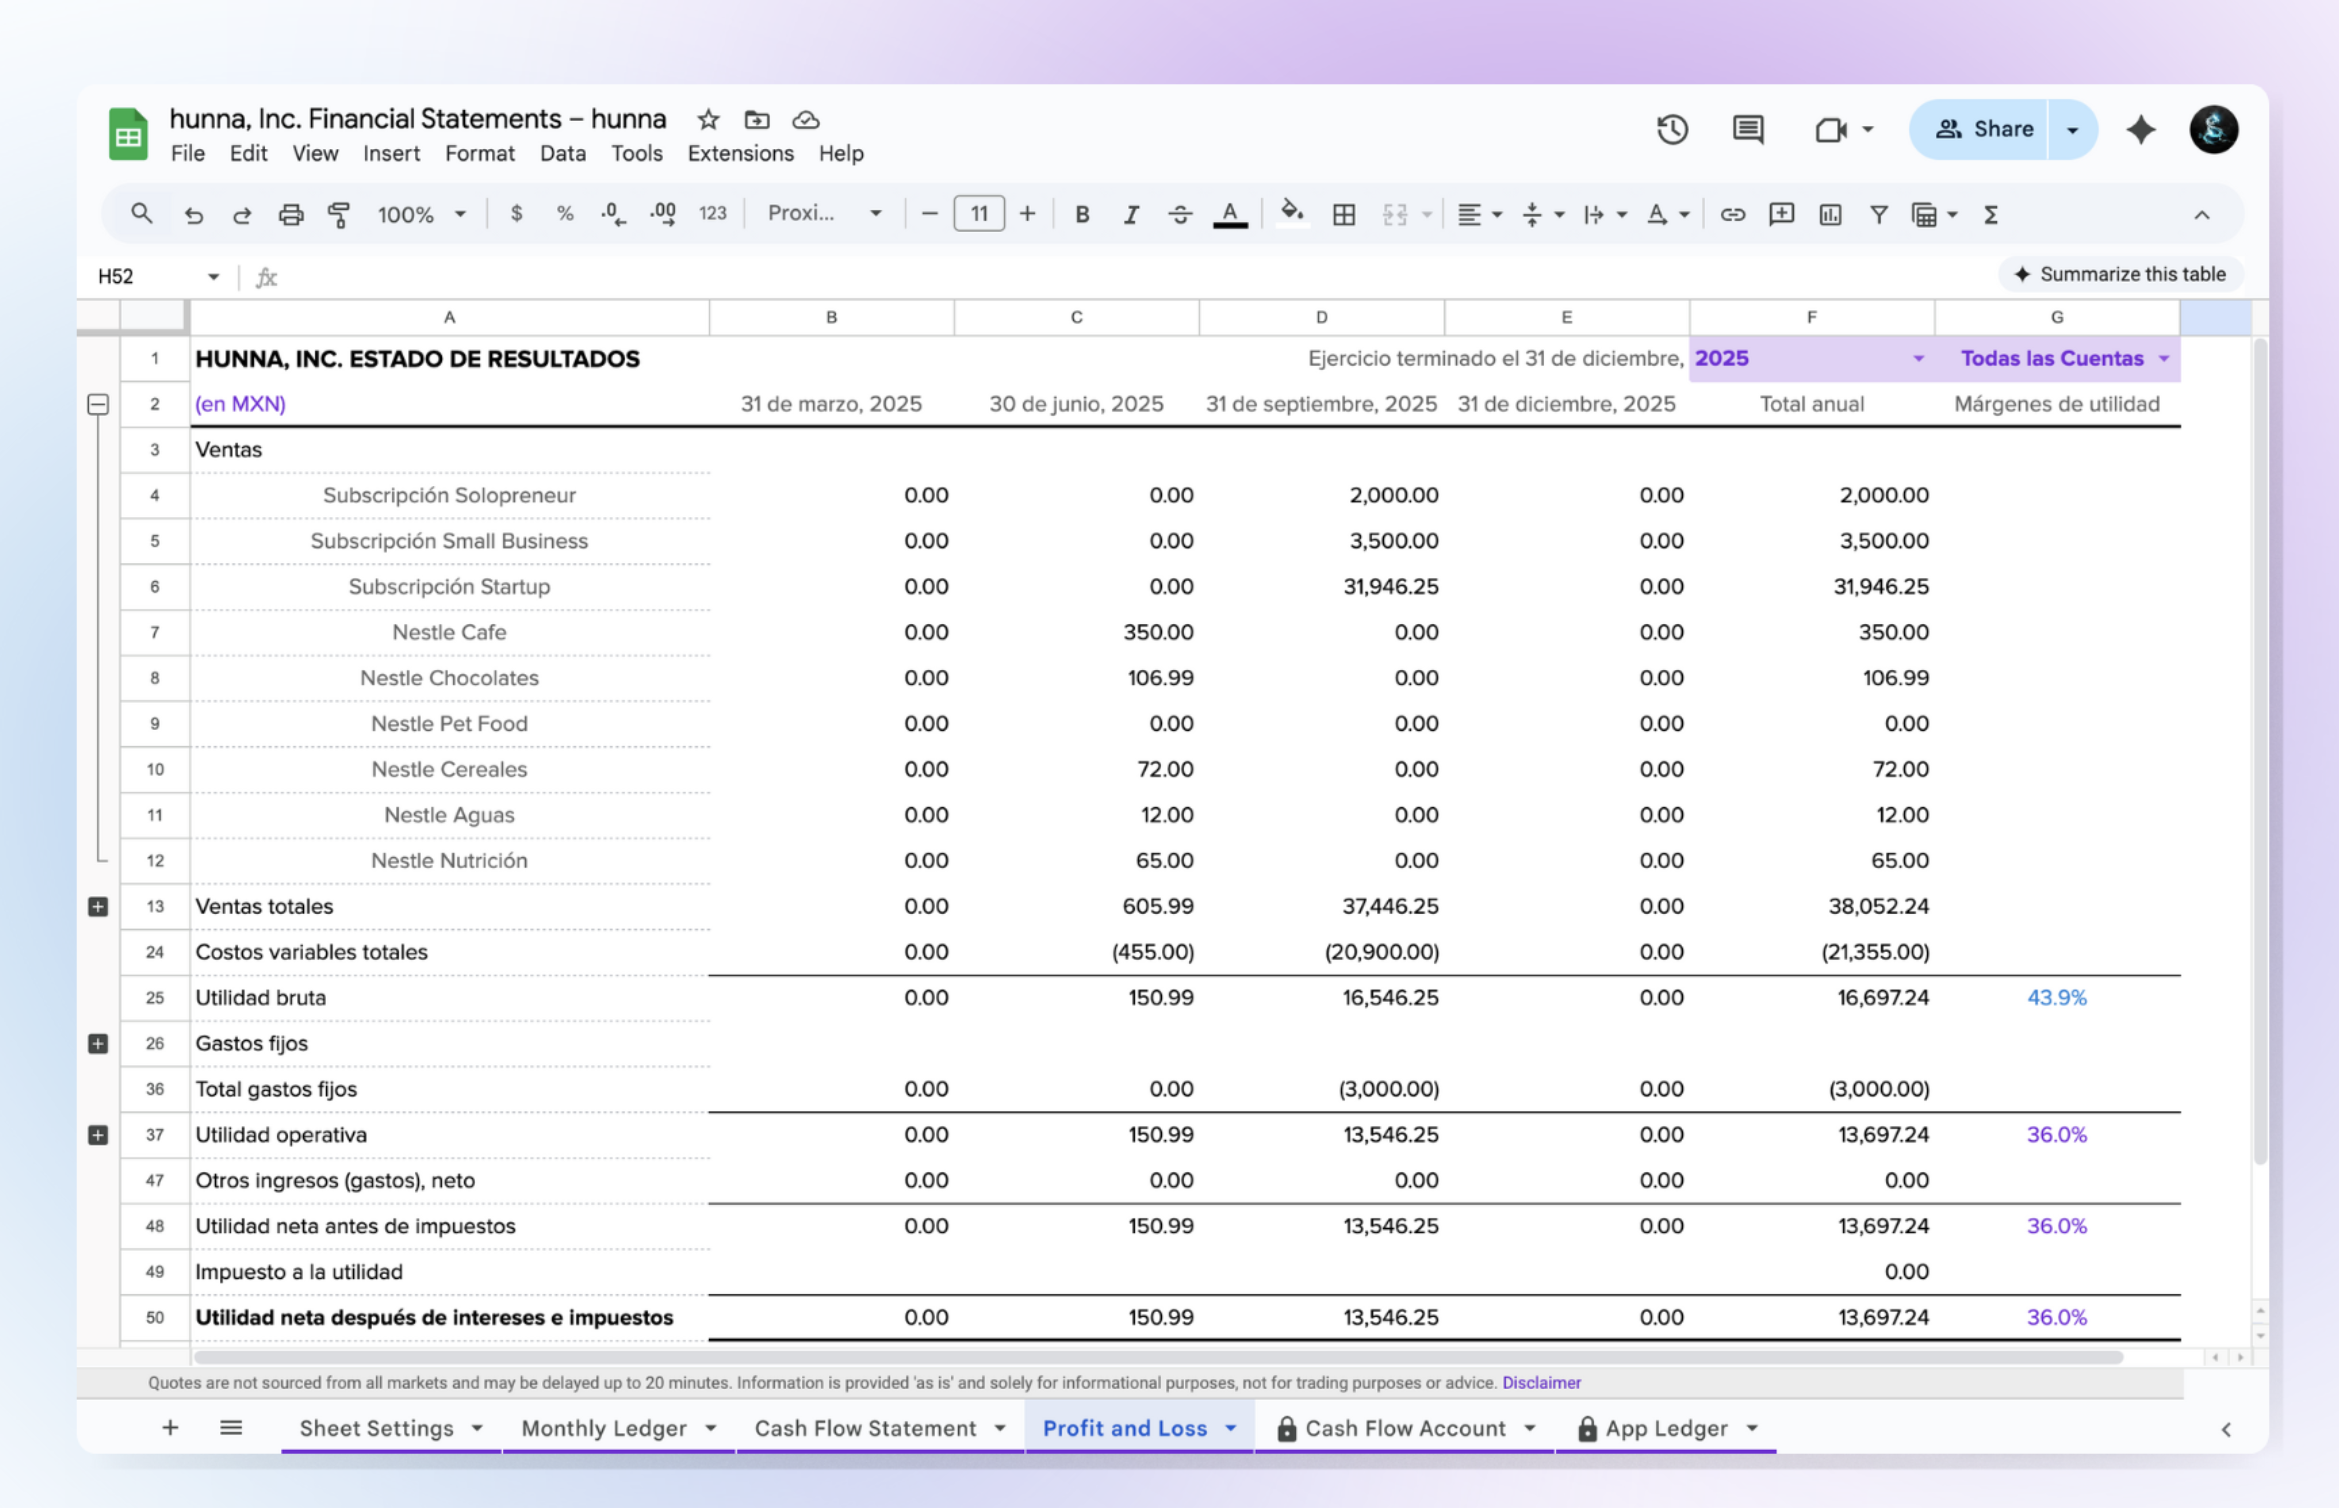2339x1508 pixels.
Task: Open the 2025 year dropdown
Action: coord(1917,359)
